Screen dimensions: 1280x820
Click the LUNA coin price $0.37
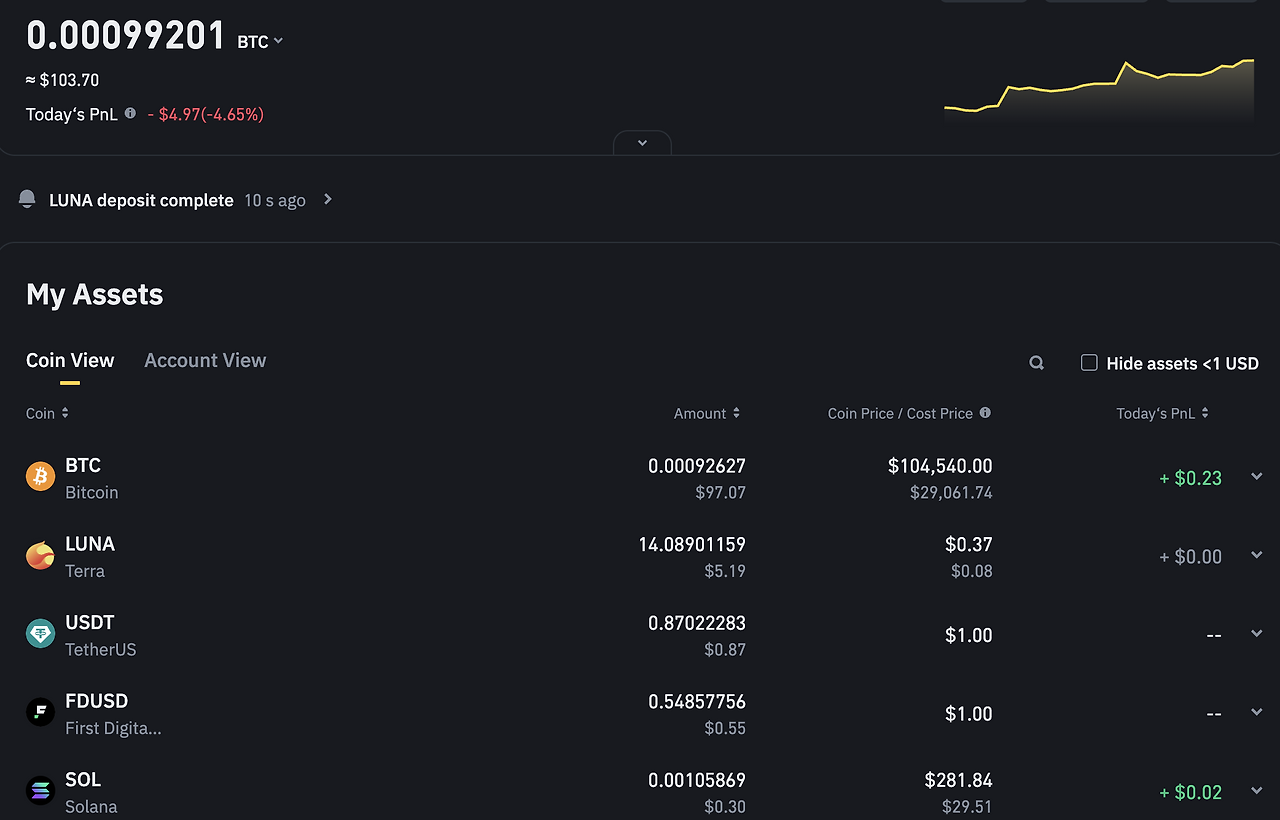click(969, 545)
